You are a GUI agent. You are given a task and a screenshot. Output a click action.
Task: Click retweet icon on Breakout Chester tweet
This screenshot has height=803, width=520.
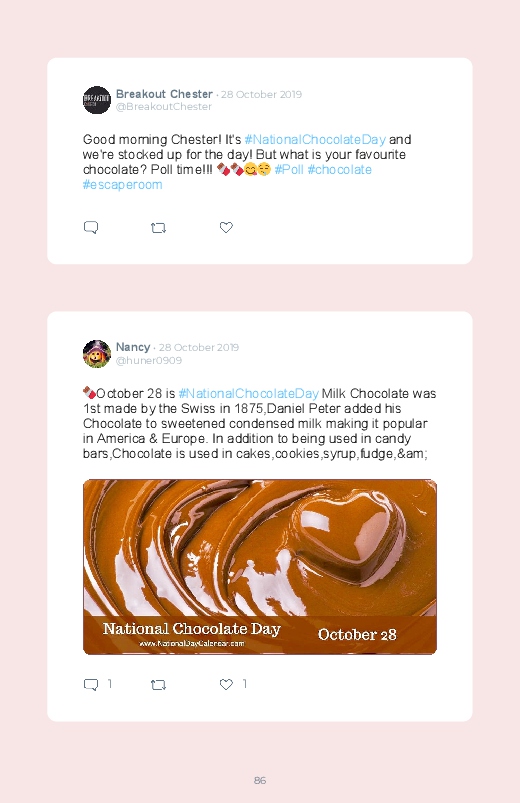[158, 228]
